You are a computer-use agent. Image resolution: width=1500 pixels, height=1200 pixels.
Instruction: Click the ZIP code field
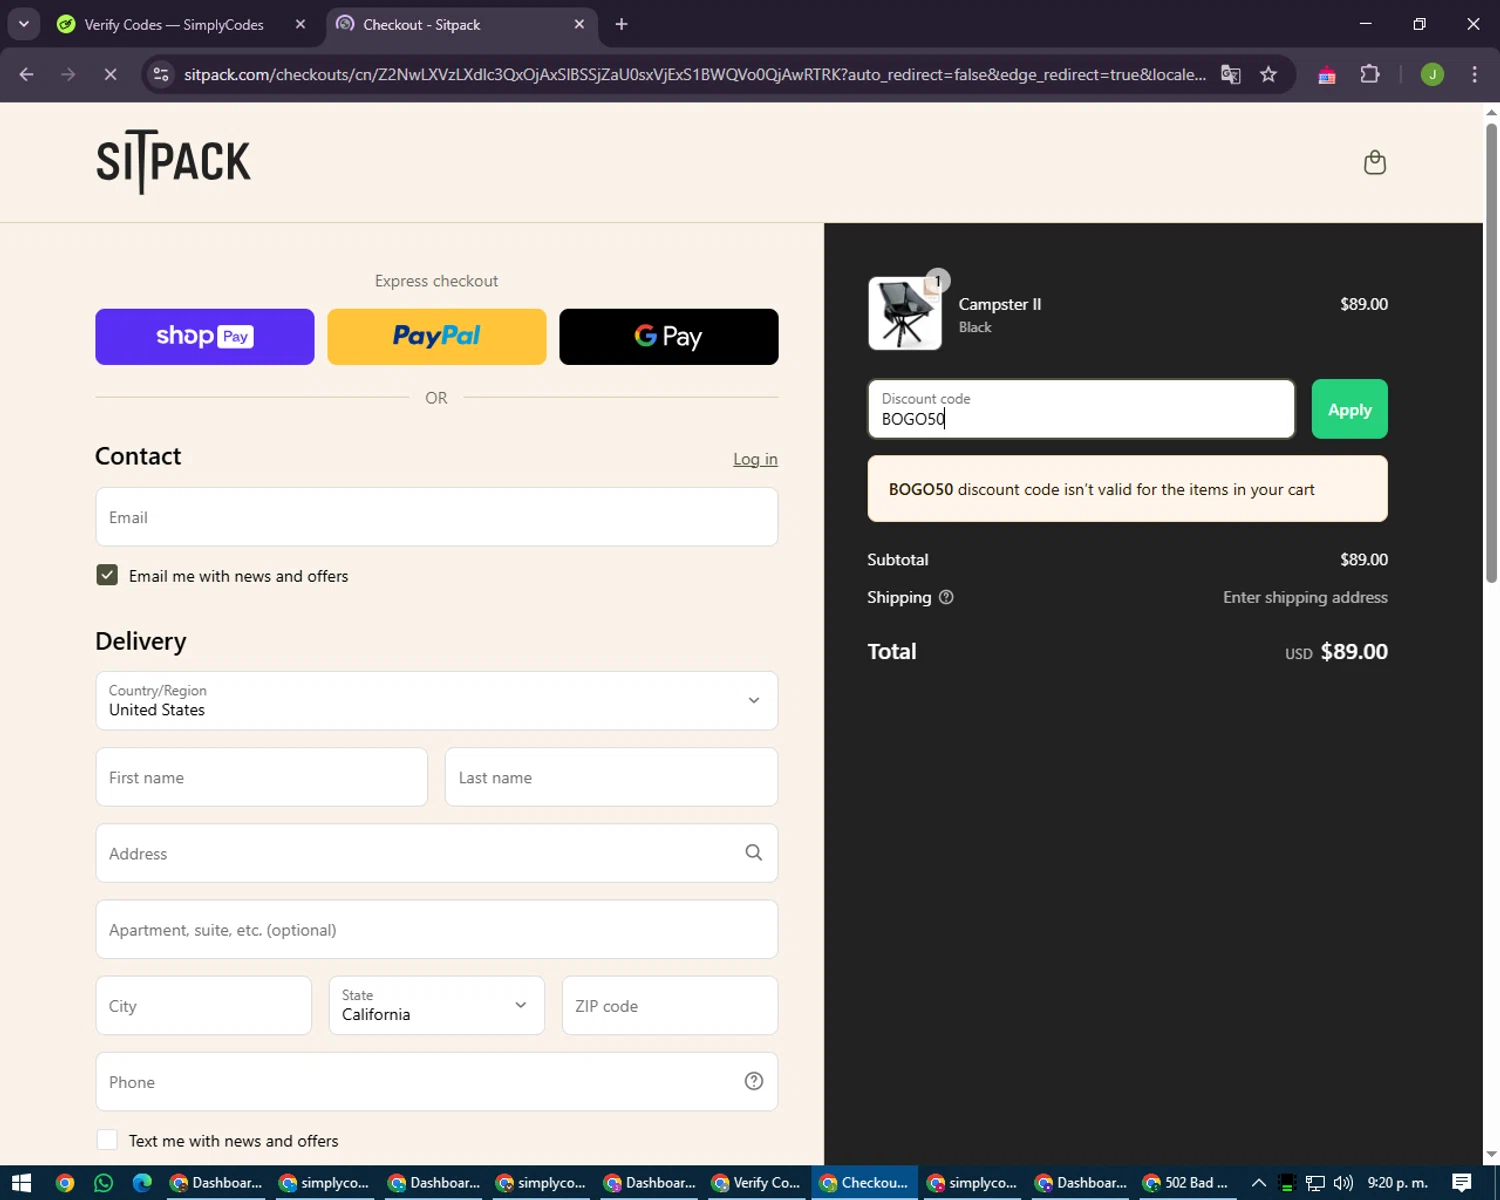click(x=669, y=1005)
